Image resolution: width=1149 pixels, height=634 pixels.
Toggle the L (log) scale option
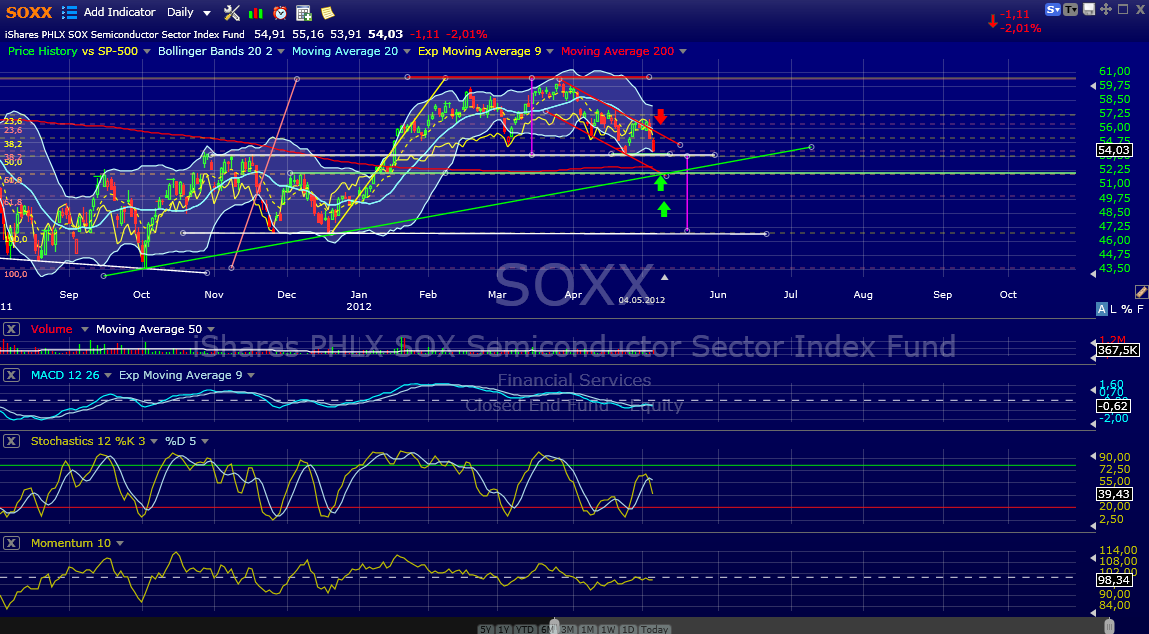1114,309
